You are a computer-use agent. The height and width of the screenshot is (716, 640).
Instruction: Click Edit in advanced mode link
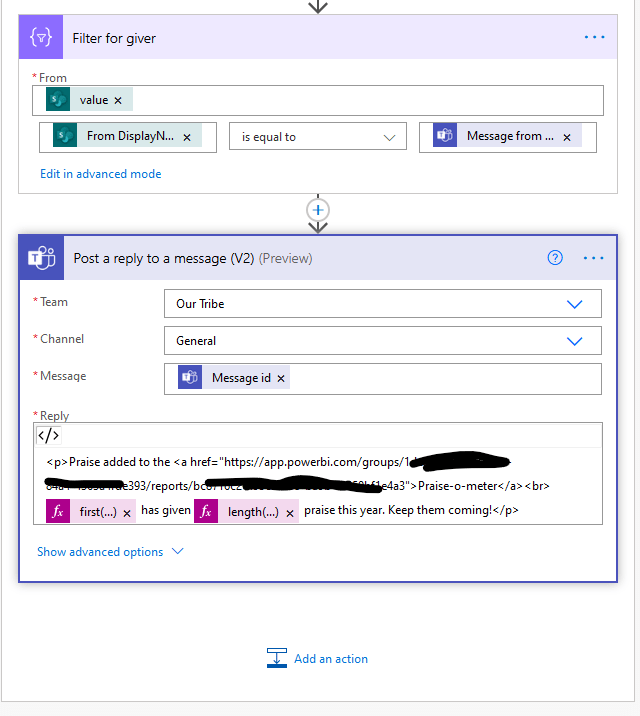pyautogui.click(x=100, y=174)
